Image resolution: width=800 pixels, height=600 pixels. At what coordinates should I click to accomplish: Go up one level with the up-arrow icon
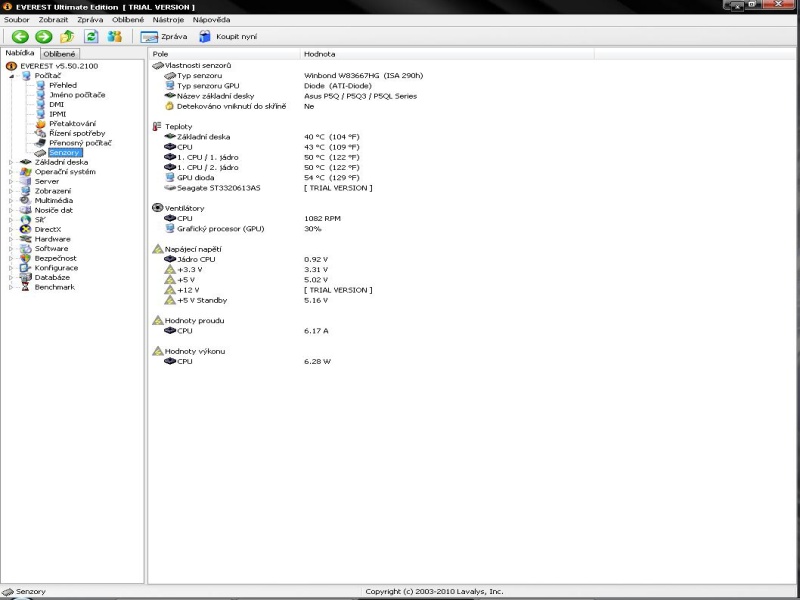[x=67, y=37]
